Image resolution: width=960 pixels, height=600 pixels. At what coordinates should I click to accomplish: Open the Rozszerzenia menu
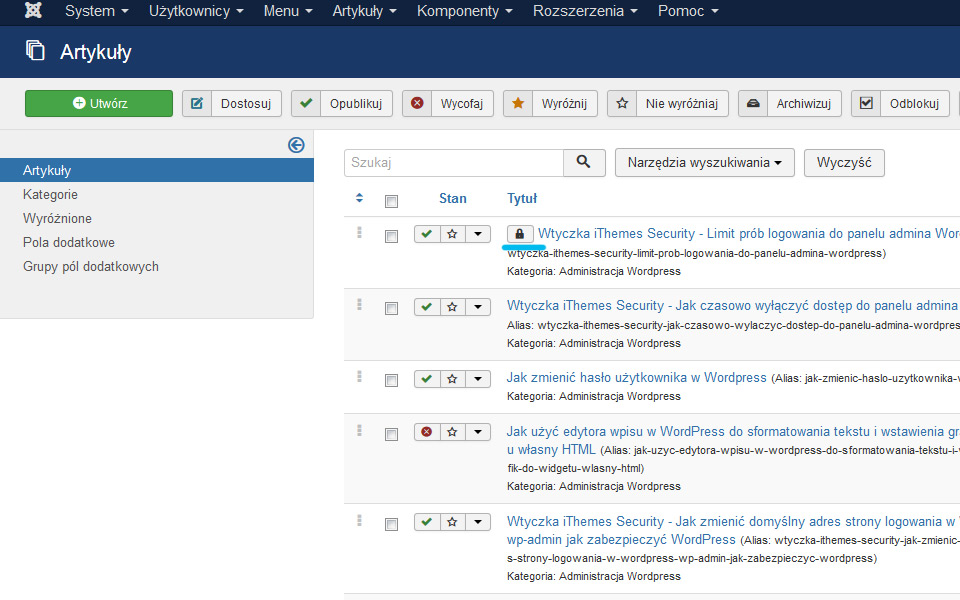(x=585, y=11)
